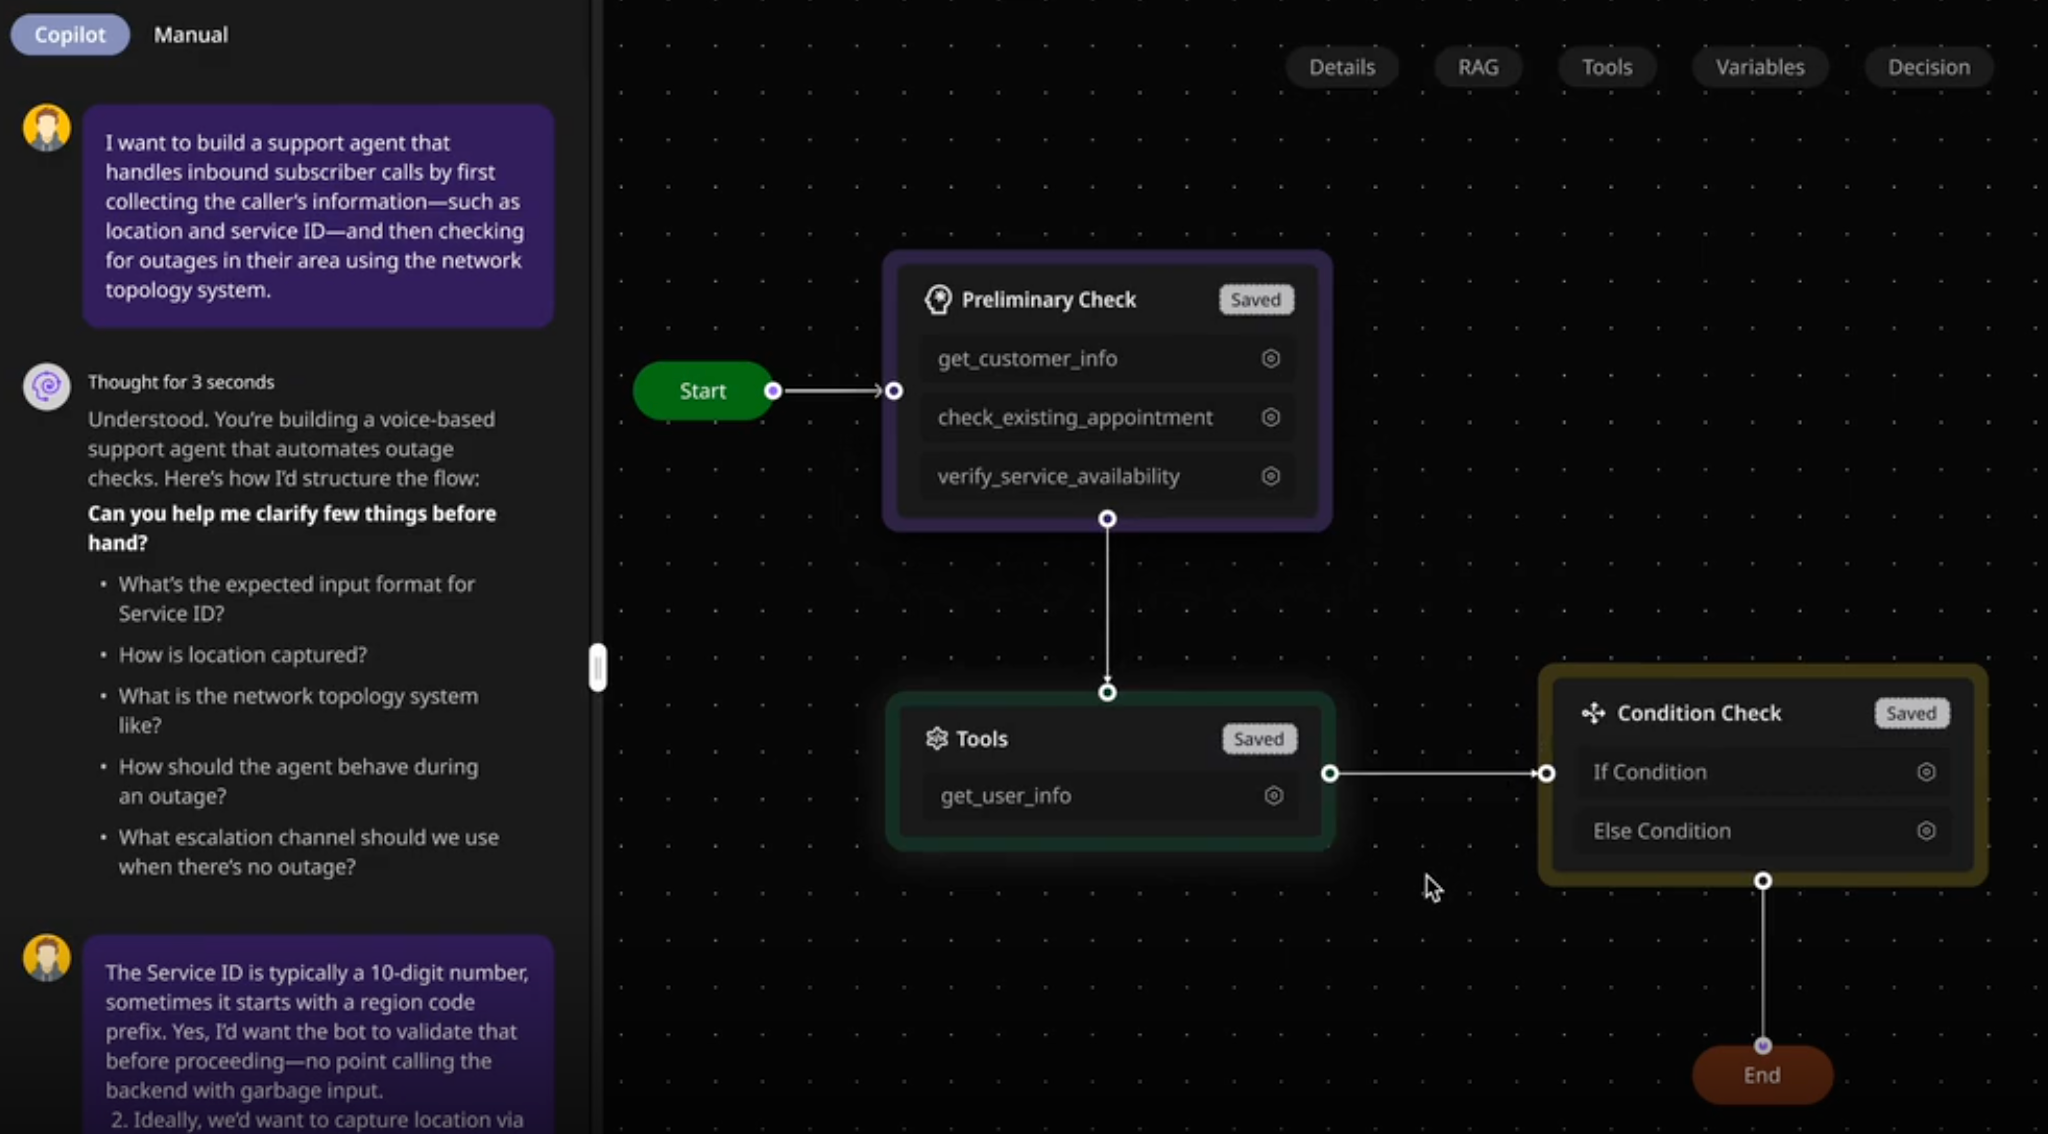
Task: Click the target icon beside Else Condition
Action: click(1926, 831)
